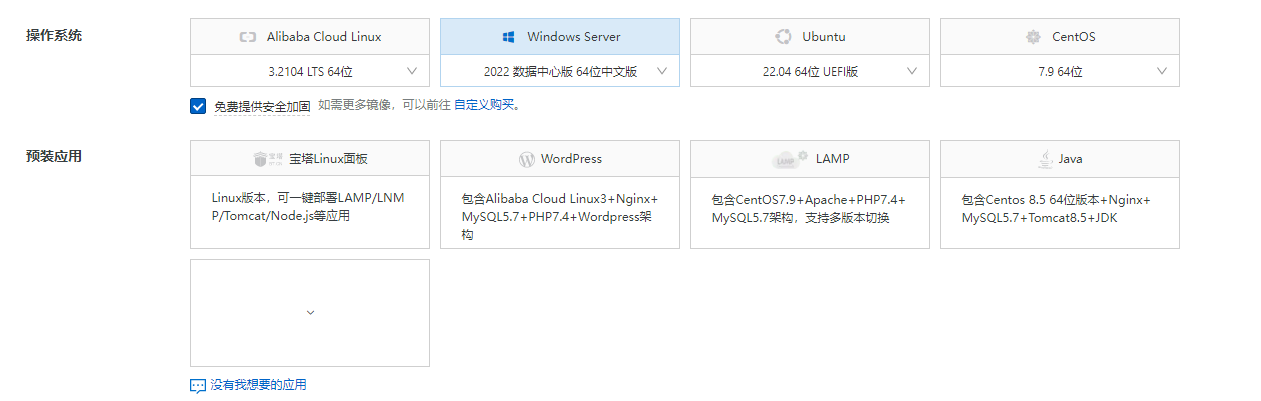Open the CentOS 7.9 64位 version dropdown
This screenshot has height=401, width=1261.
[x=1060, y=71]
